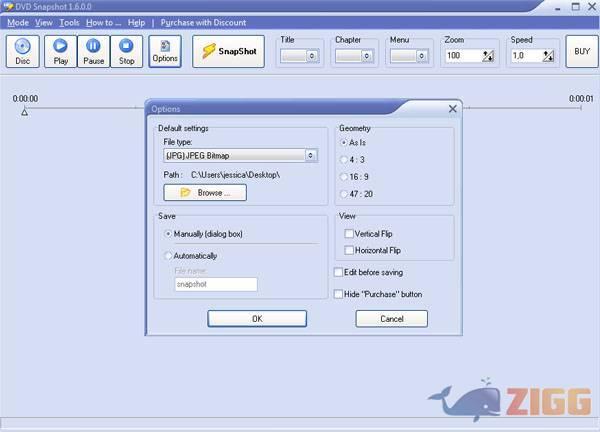This screenshot has width=600, height=432.
Task: Click the BUY button
Action: point(582,51)
